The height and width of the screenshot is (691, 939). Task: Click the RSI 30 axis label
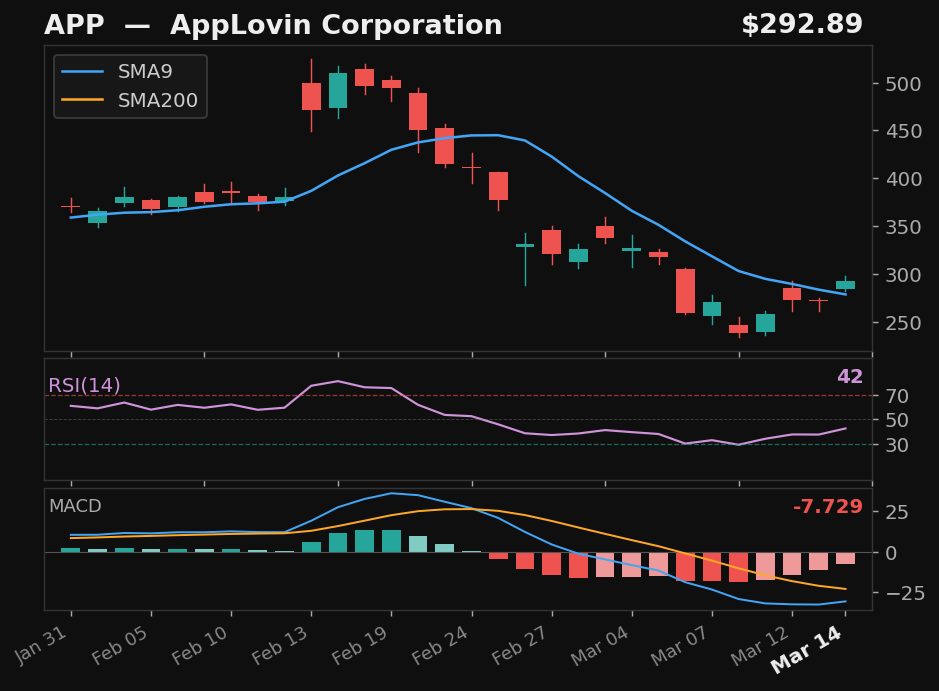(x=898, y=445)
